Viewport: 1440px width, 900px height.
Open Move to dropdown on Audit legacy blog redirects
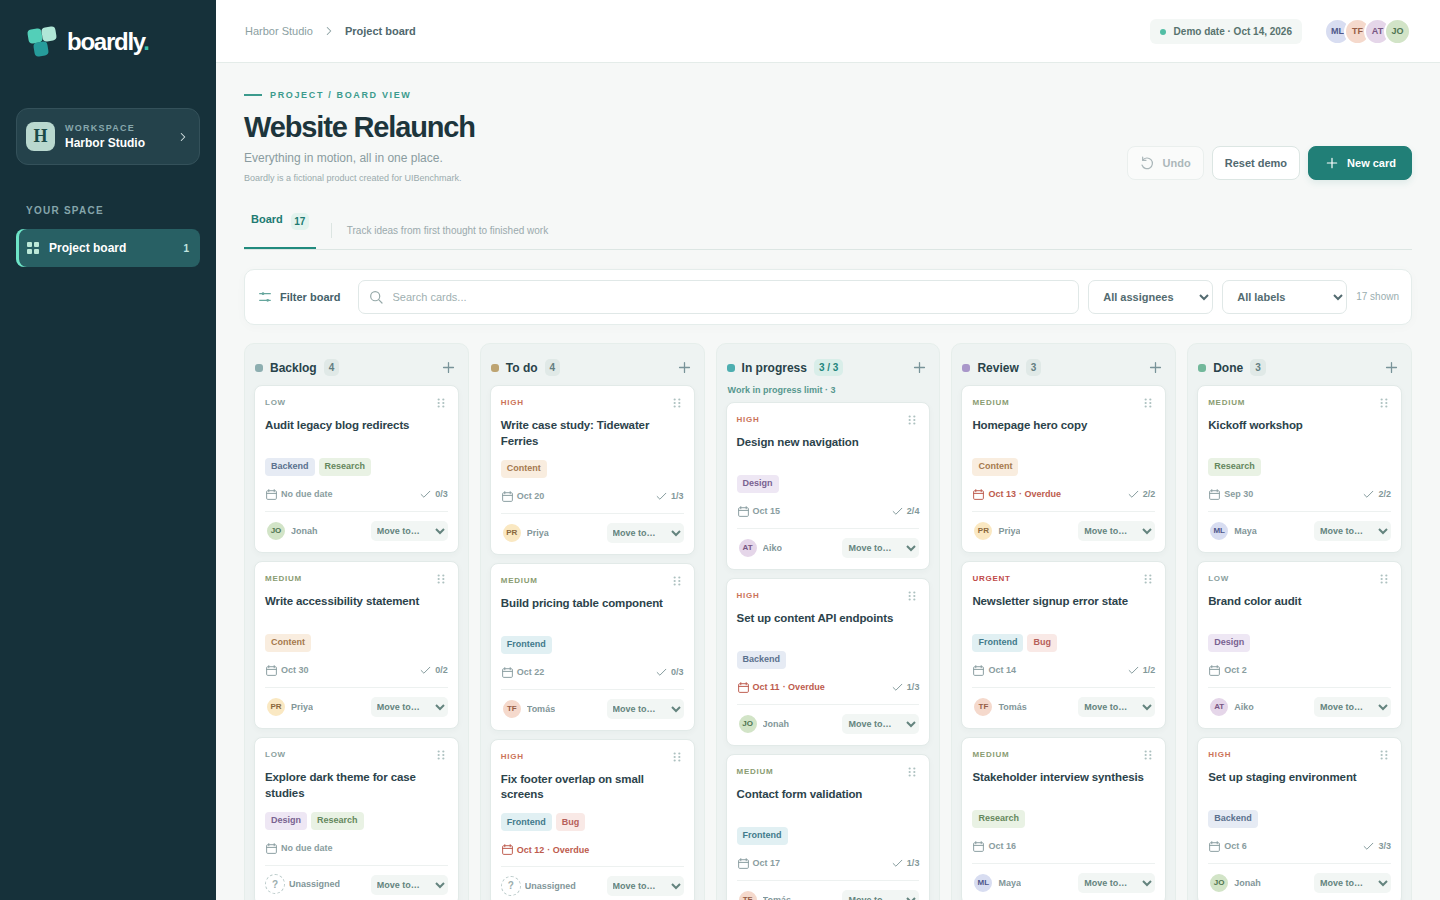pyautogui.click(x=410, y=531)
